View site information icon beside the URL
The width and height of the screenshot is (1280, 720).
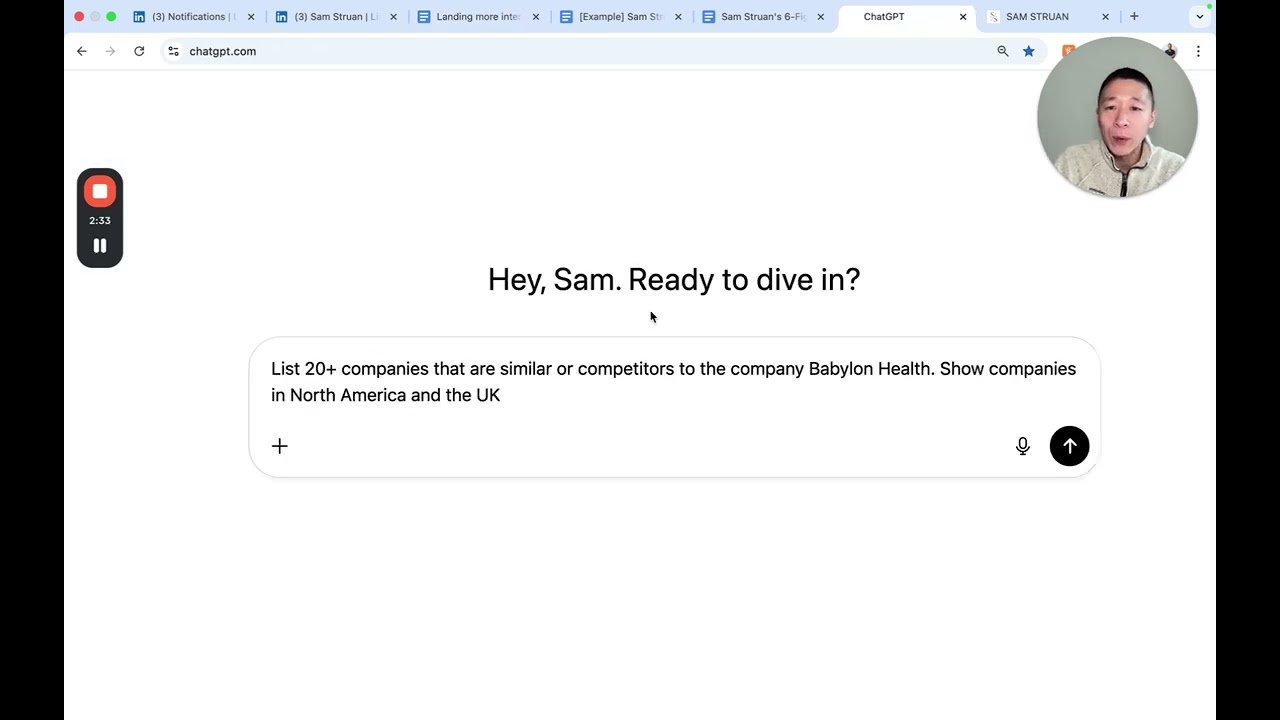pyautogui.click(x=173, y=51)
